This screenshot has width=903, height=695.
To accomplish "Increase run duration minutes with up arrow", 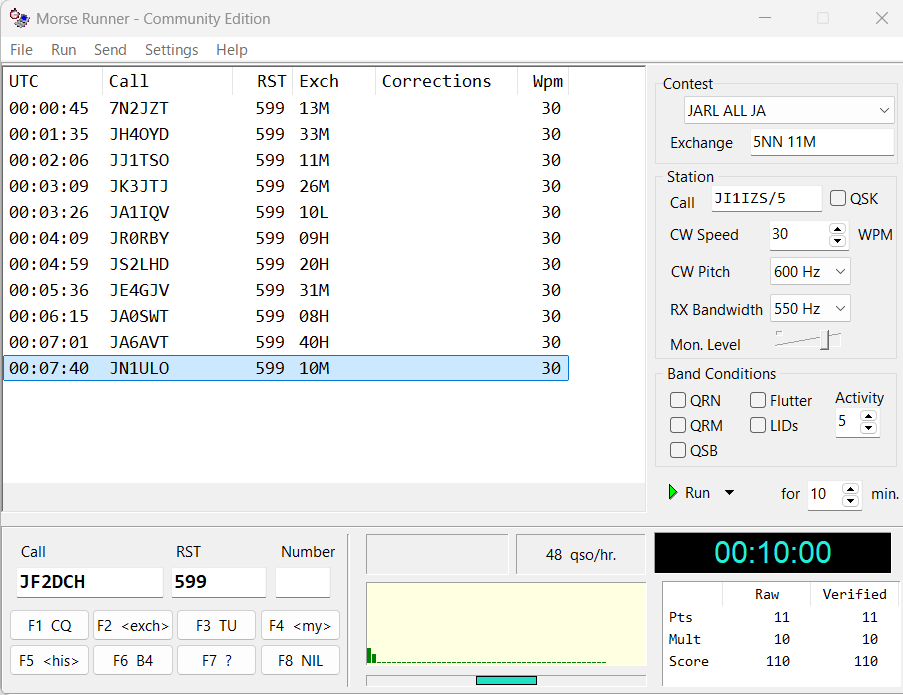I will pyautogui.click(x=851, y=488).
